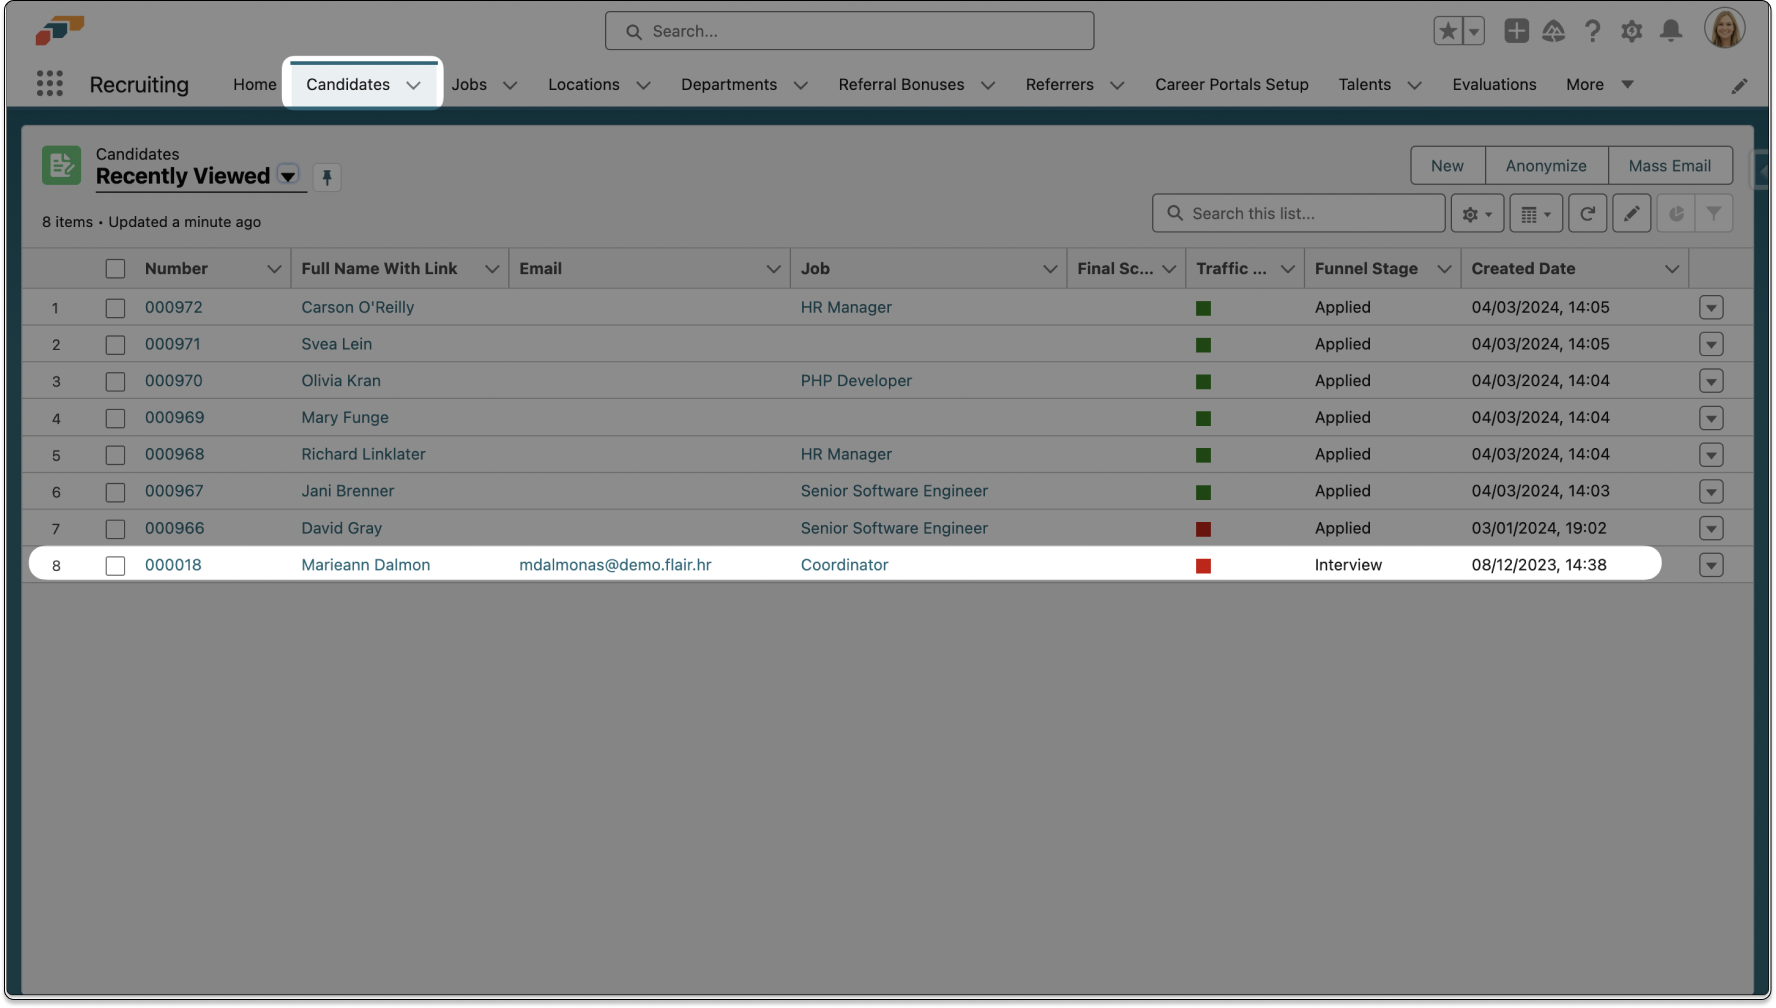Click the global create plus icon

[1516, 31]
